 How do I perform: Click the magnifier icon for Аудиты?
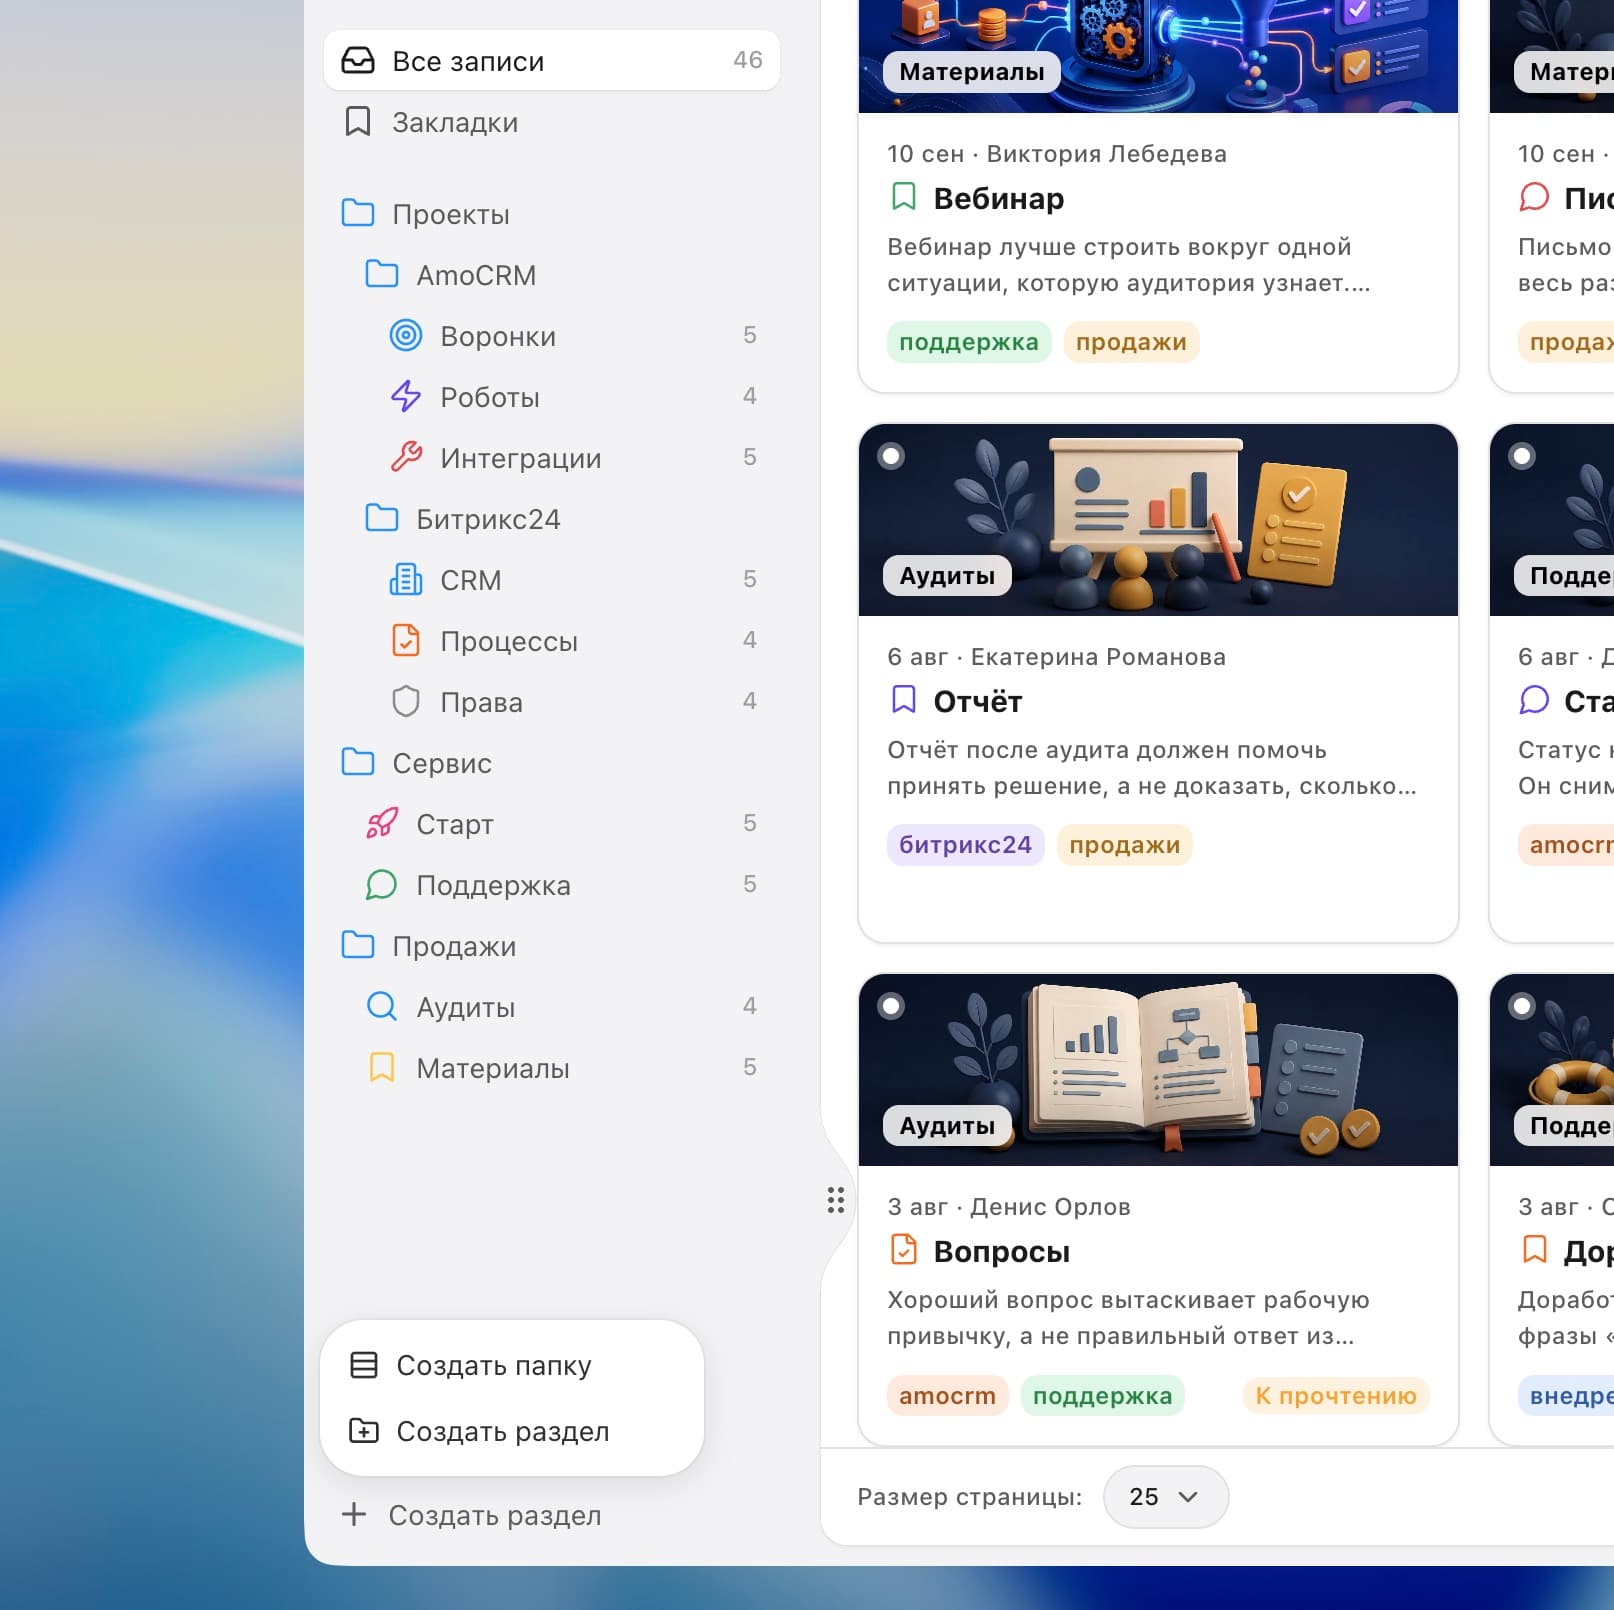(382, 1006)
